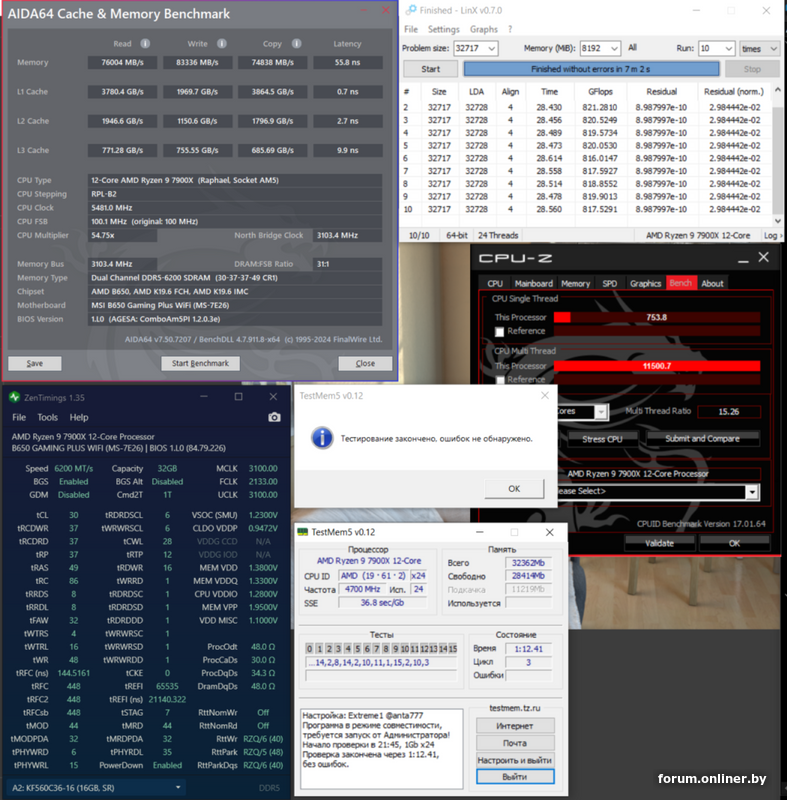Click the LinX app icon in its title bar

(411, 10)
